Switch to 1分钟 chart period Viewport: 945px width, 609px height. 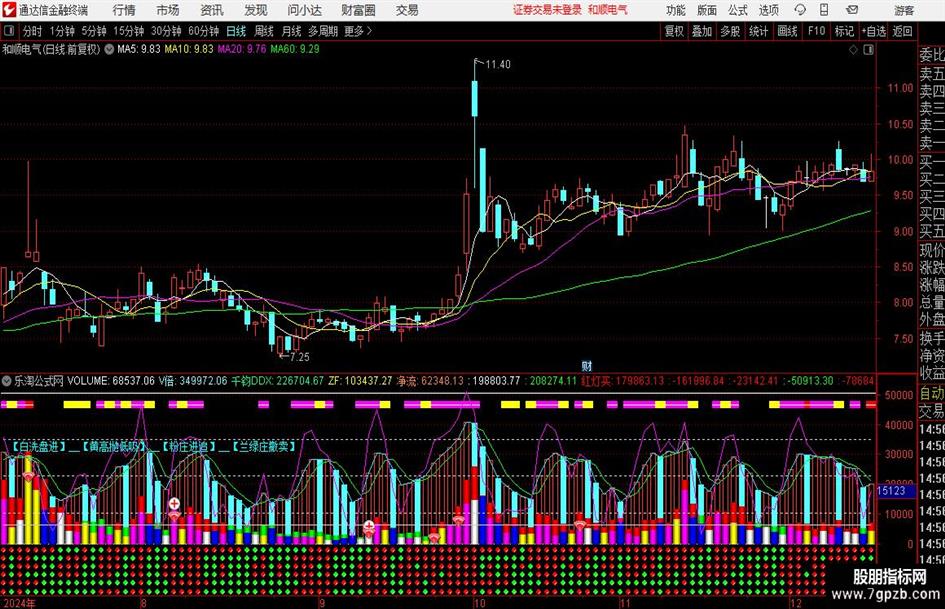pos(61,31)
